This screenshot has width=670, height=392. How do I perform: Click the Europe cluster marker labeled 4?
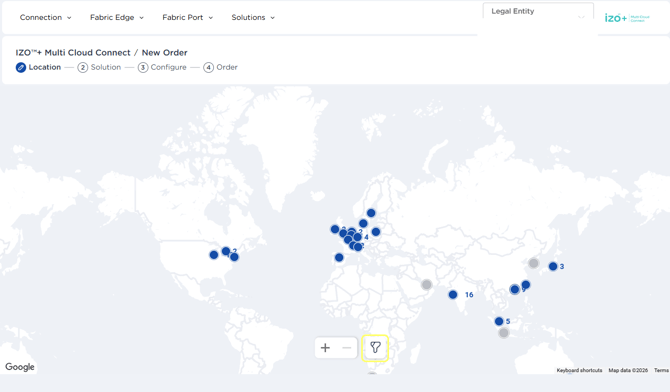pos(358,237)
